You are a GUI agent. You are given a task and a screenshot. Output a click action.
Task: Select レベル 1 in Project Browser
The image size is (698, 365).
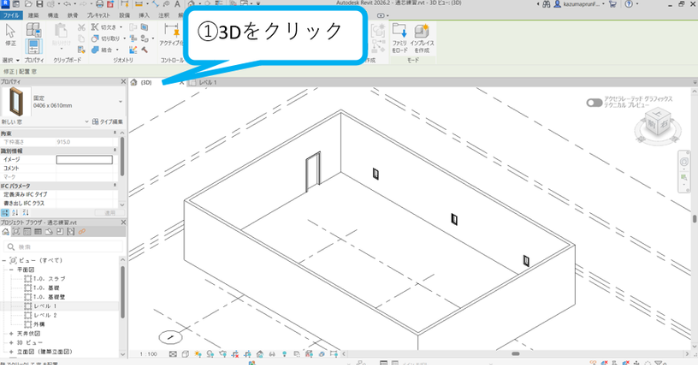[45, 306]
